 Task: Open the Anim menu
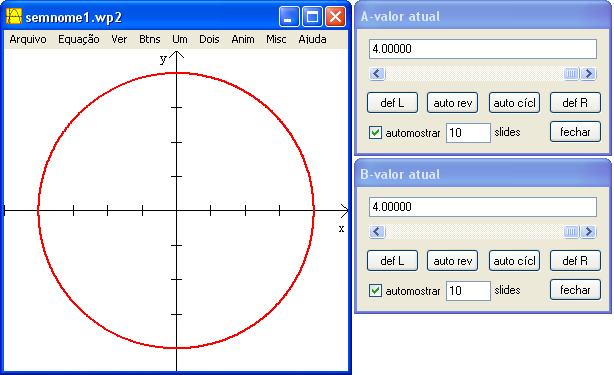243,39
